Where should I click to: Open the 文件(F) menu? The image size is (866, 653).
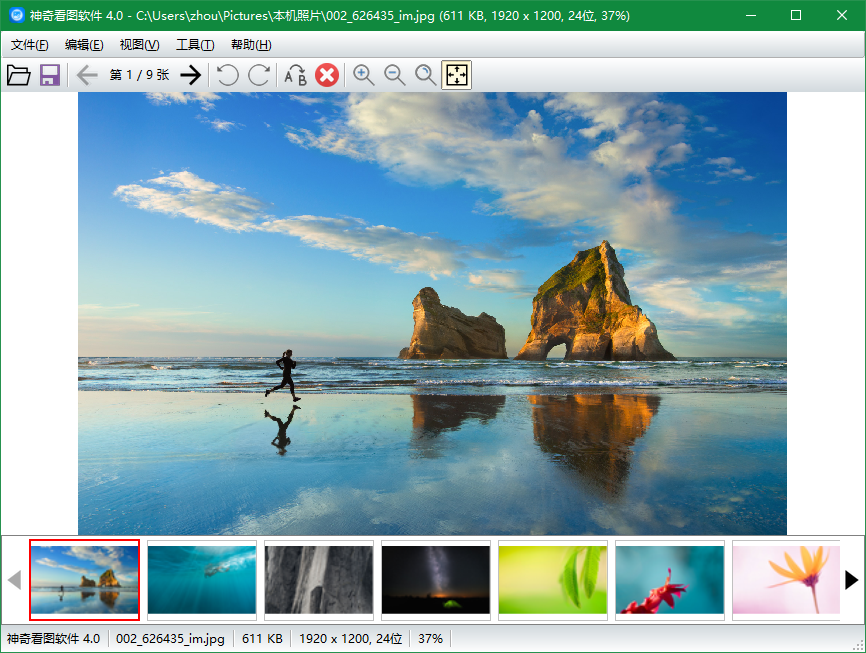point(30,45)
